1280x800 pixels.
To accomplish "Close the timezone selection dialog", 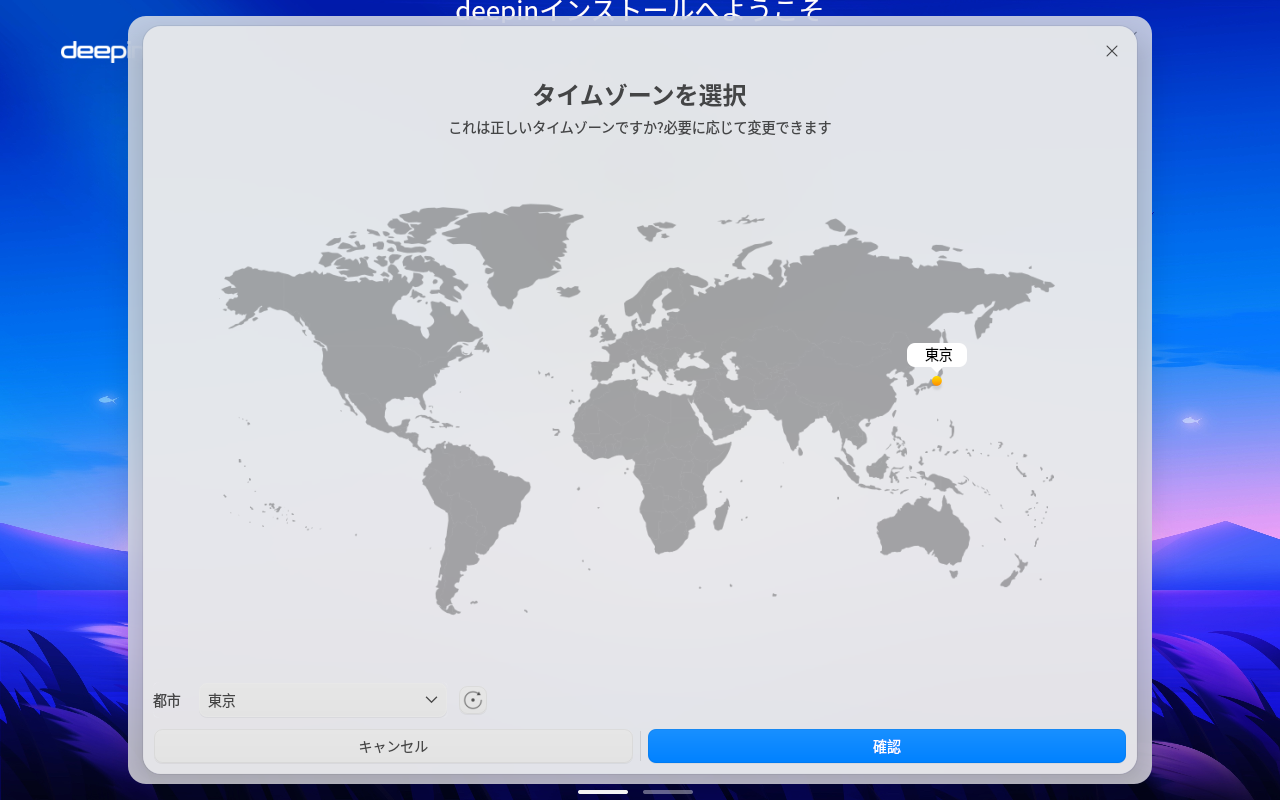I will [1112, 51].
